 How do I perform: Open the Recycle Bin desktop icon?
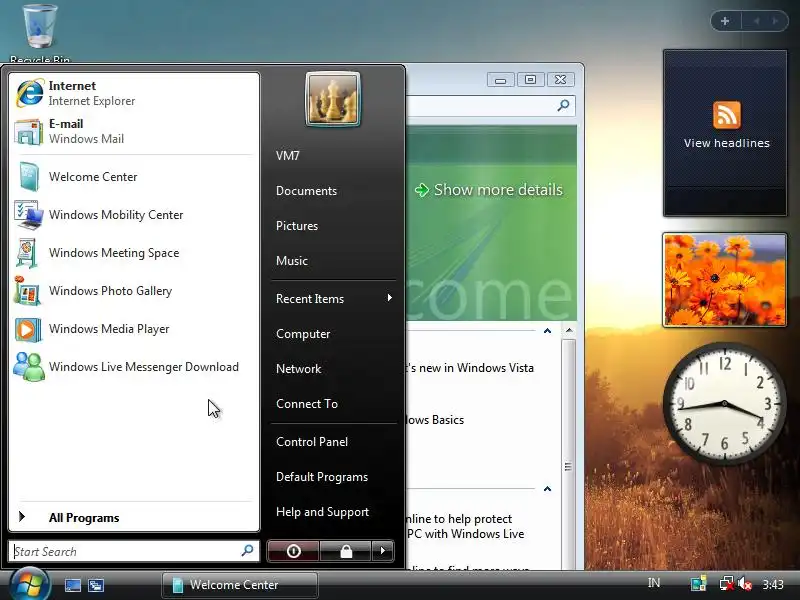[39, 34]
